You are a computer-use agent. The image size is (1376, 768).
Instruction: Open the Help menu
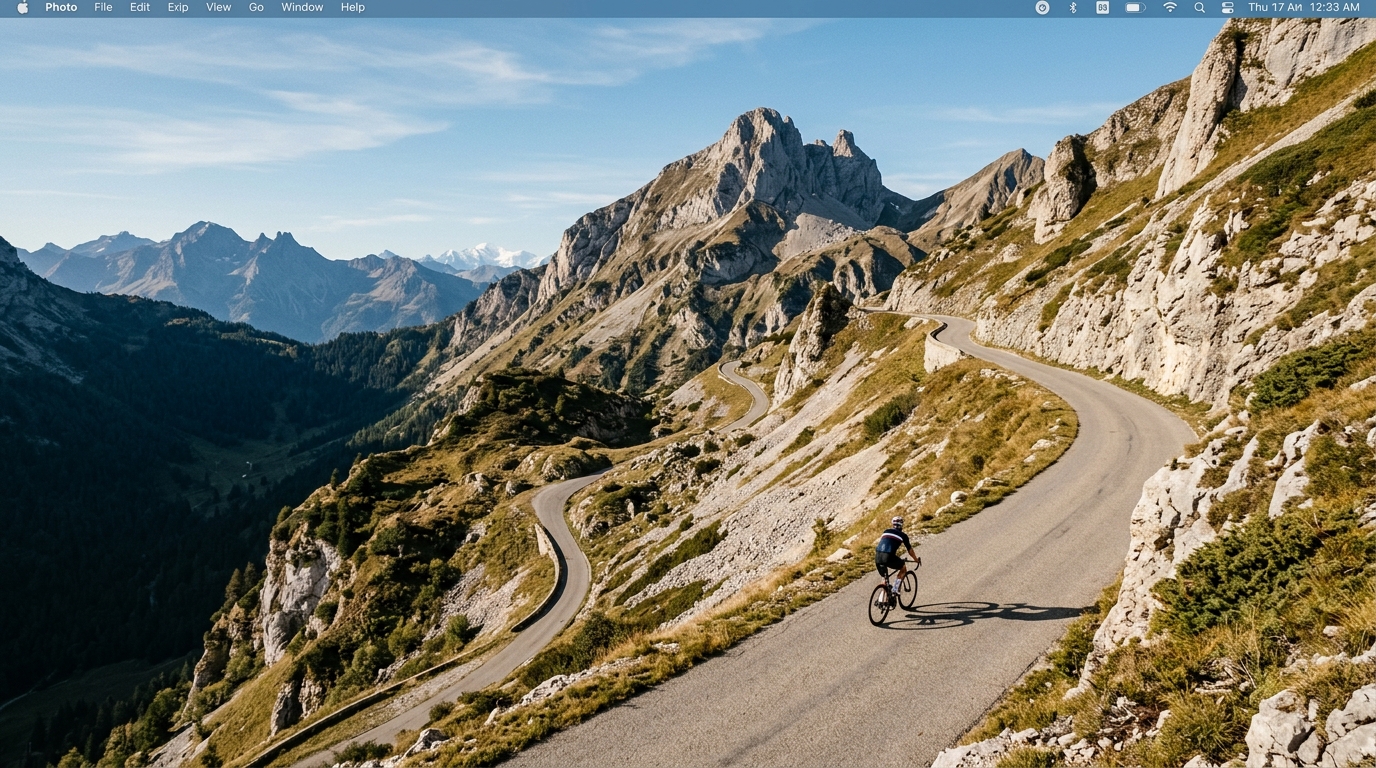[x=352, y=7]
